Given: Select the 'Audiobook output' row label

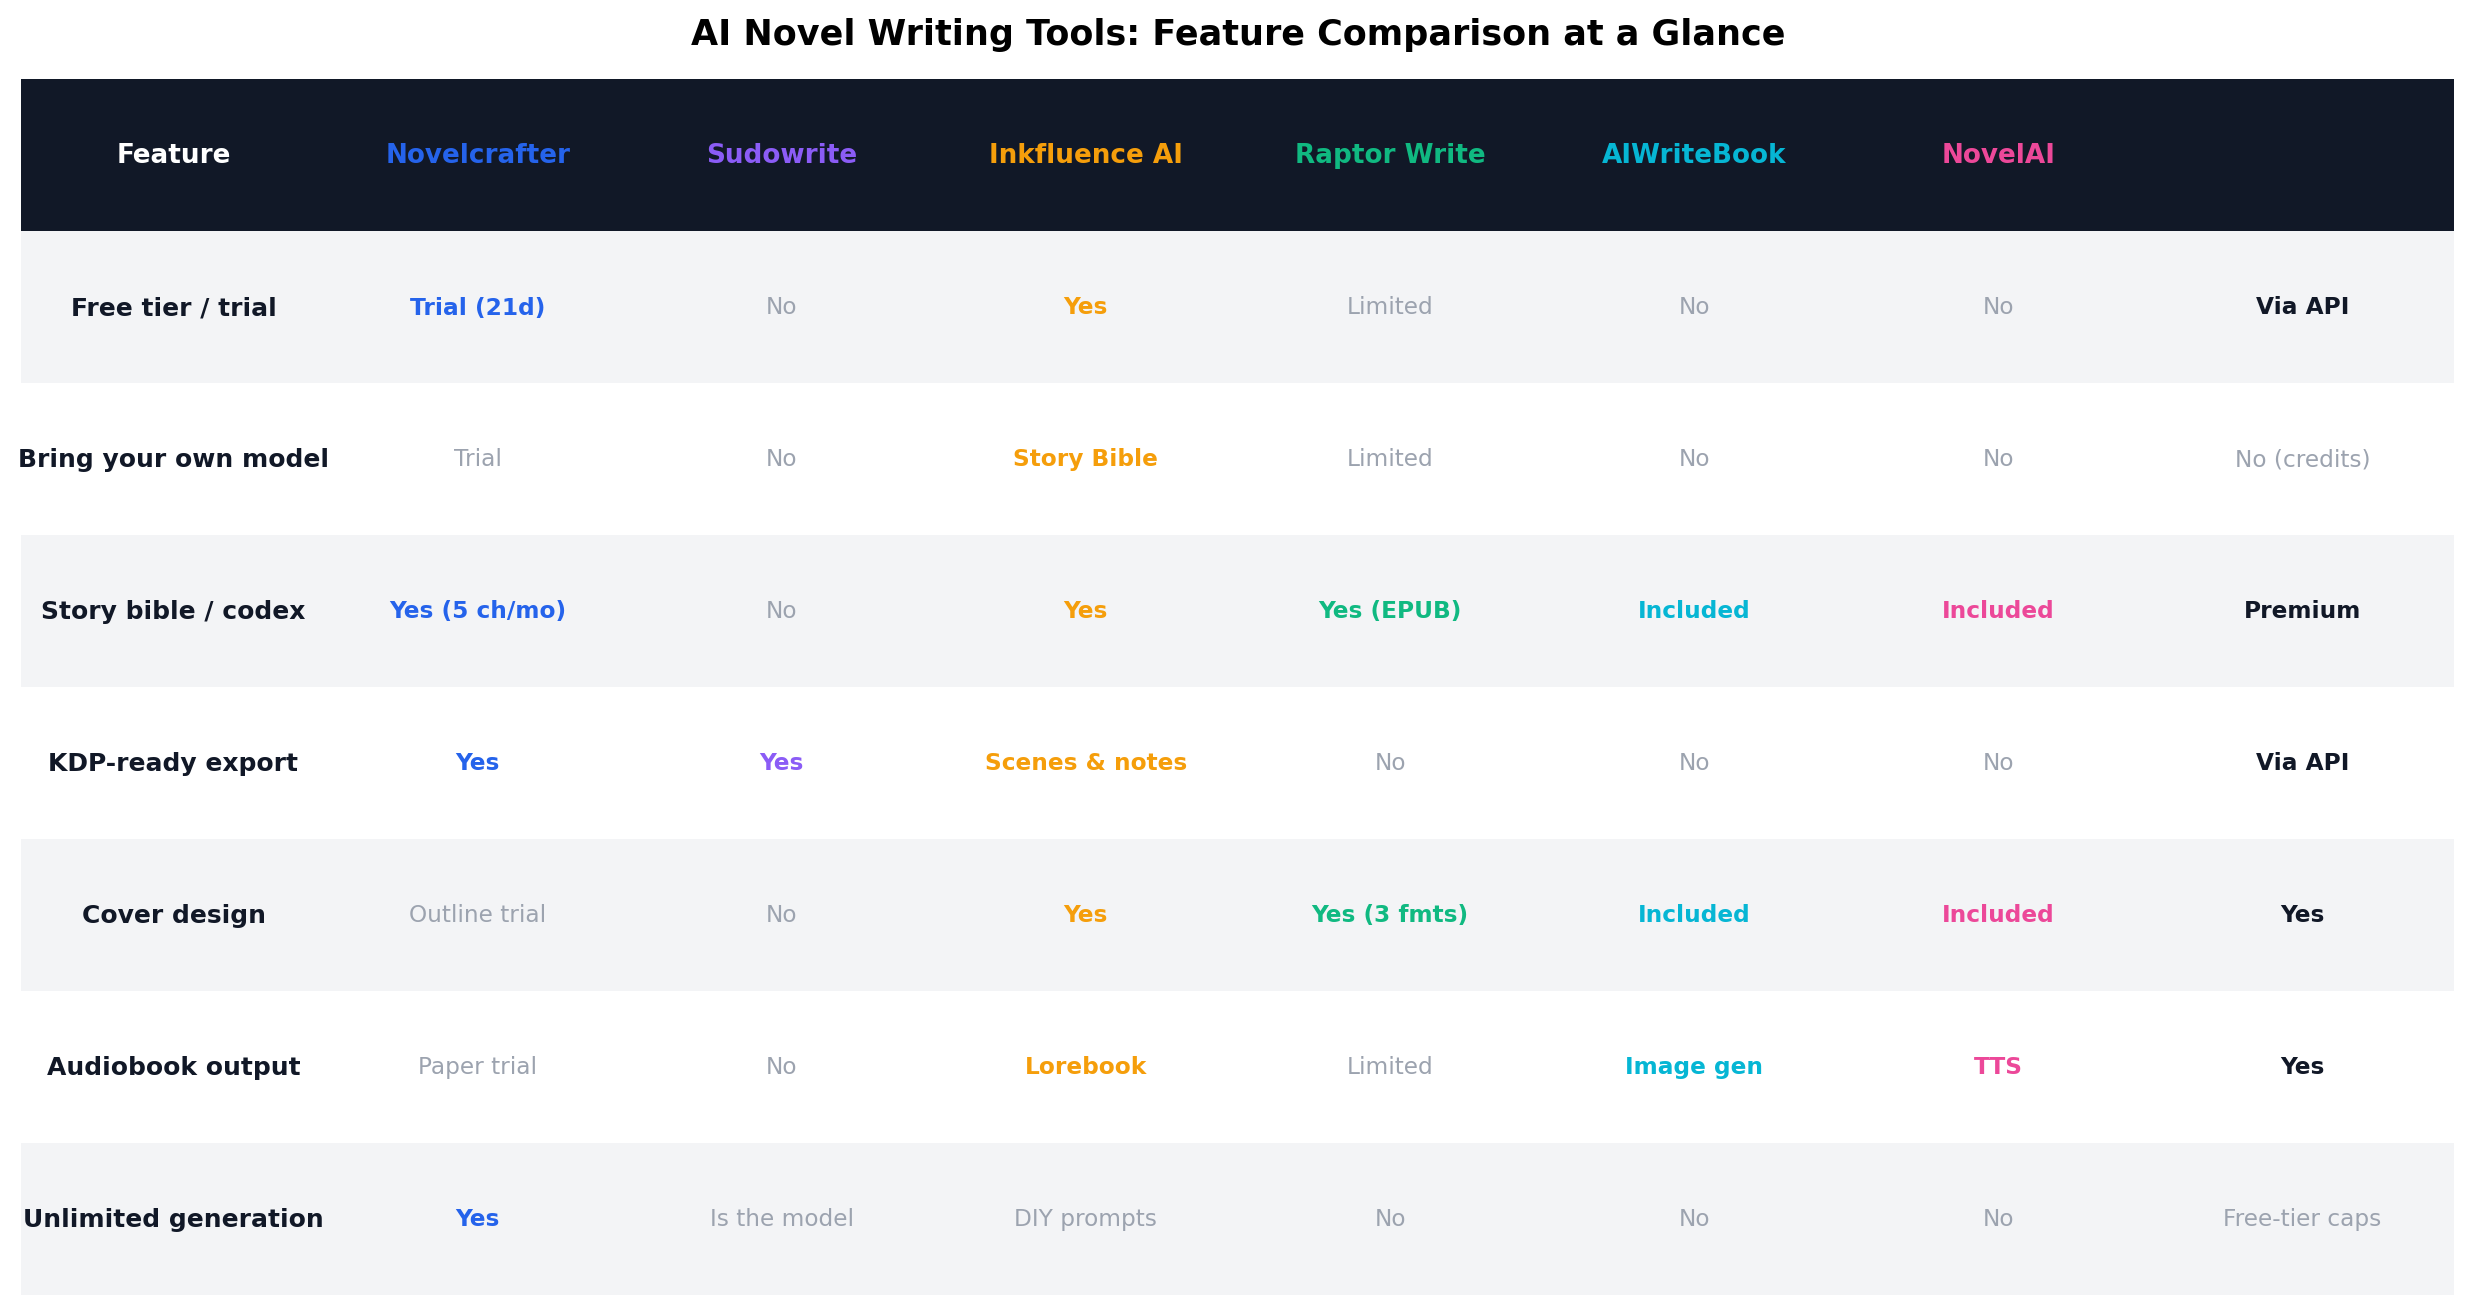Looking at the screenshot, I should pos(173,1067).
